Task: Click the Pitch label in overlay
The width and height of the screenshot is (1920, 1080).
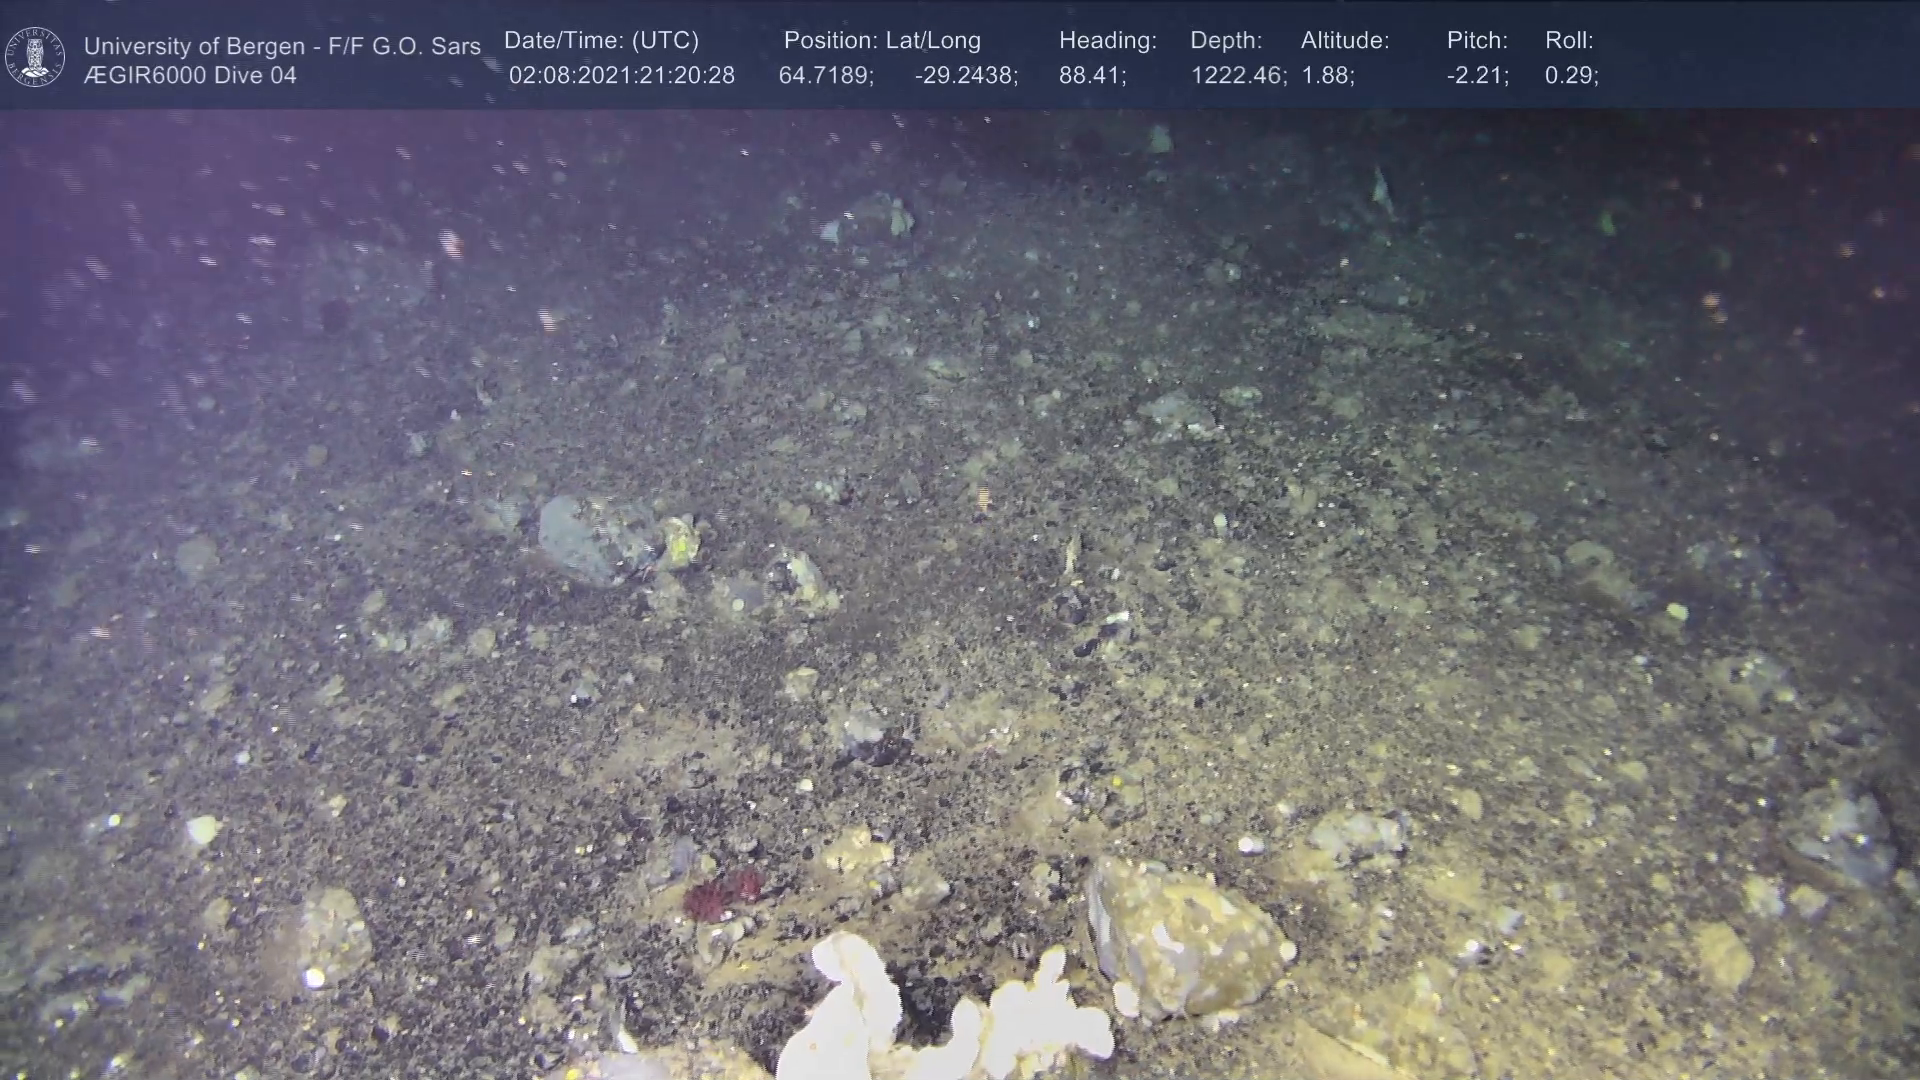Action: pos(1477,41)
